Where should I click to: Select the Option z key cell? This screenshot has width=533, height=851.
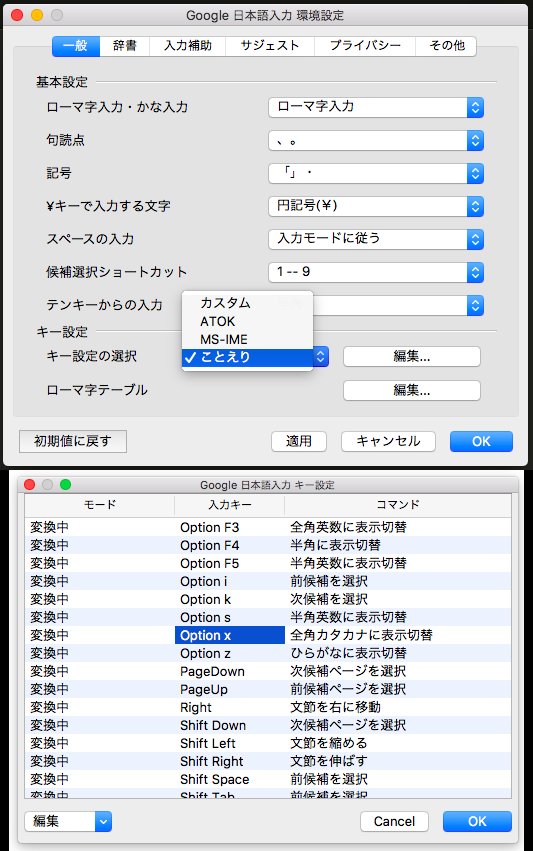pos(230,653)
